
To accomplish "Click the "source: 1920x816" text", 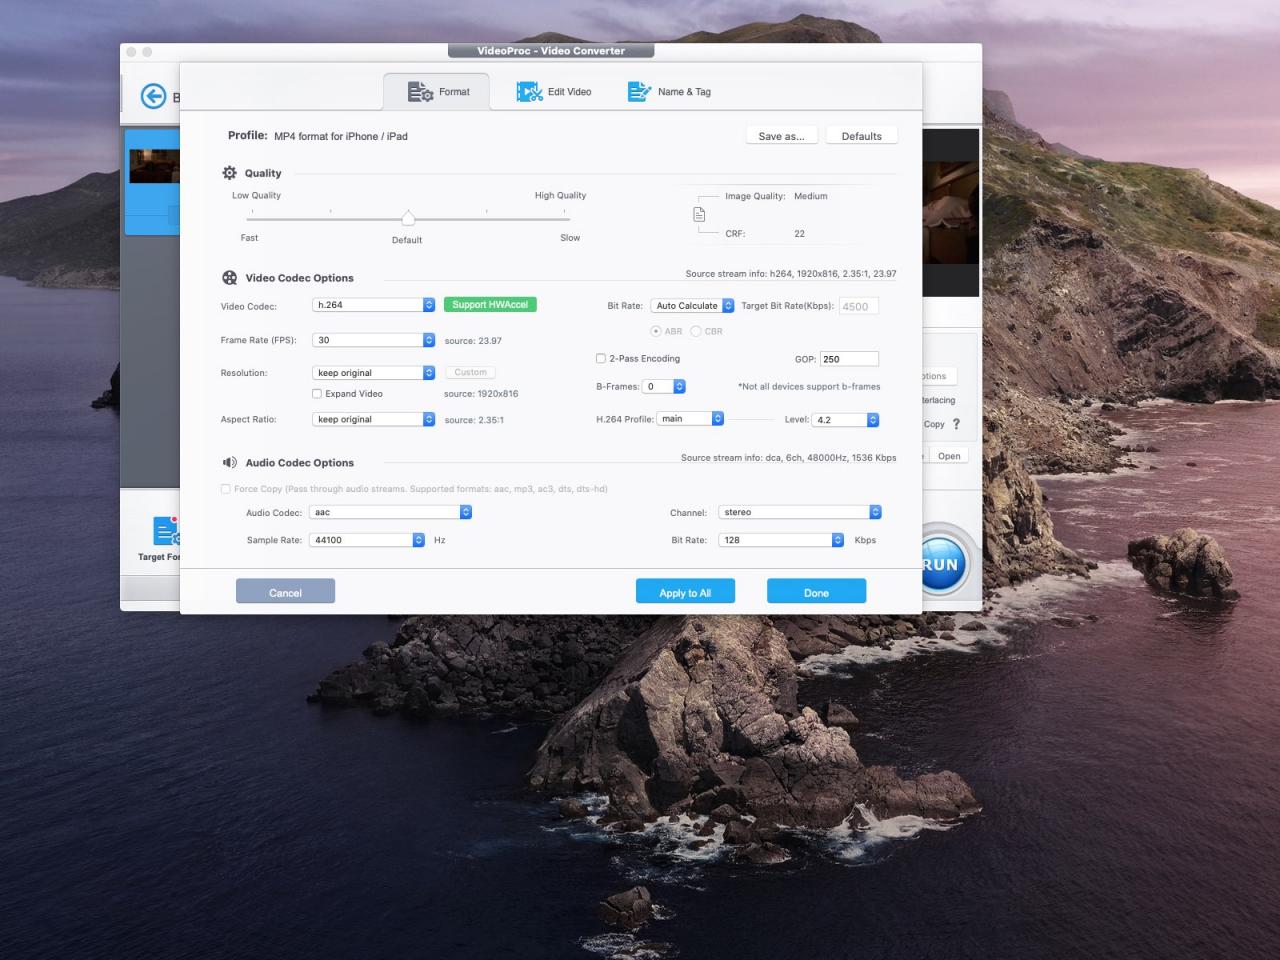I will 481,394.
